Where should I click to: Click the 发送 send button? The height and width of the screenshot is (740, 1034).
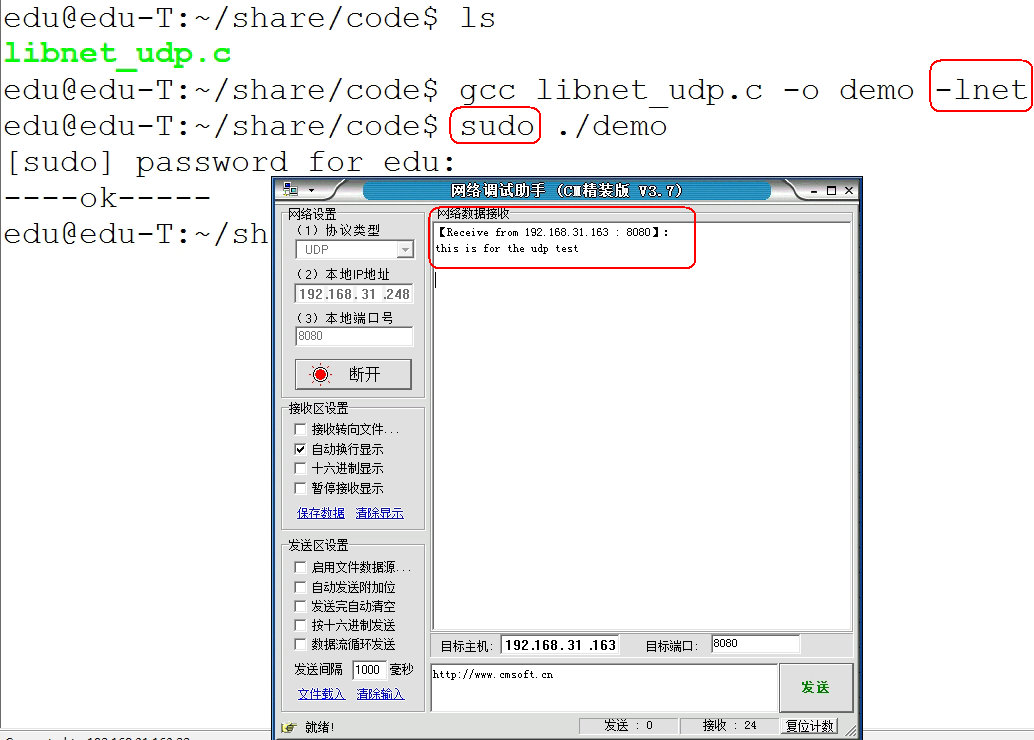(816, 687)
